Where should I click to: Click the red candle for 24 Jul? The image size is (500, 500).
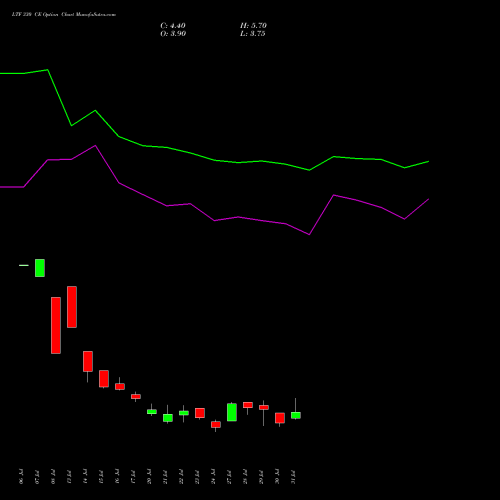[216, 425]
